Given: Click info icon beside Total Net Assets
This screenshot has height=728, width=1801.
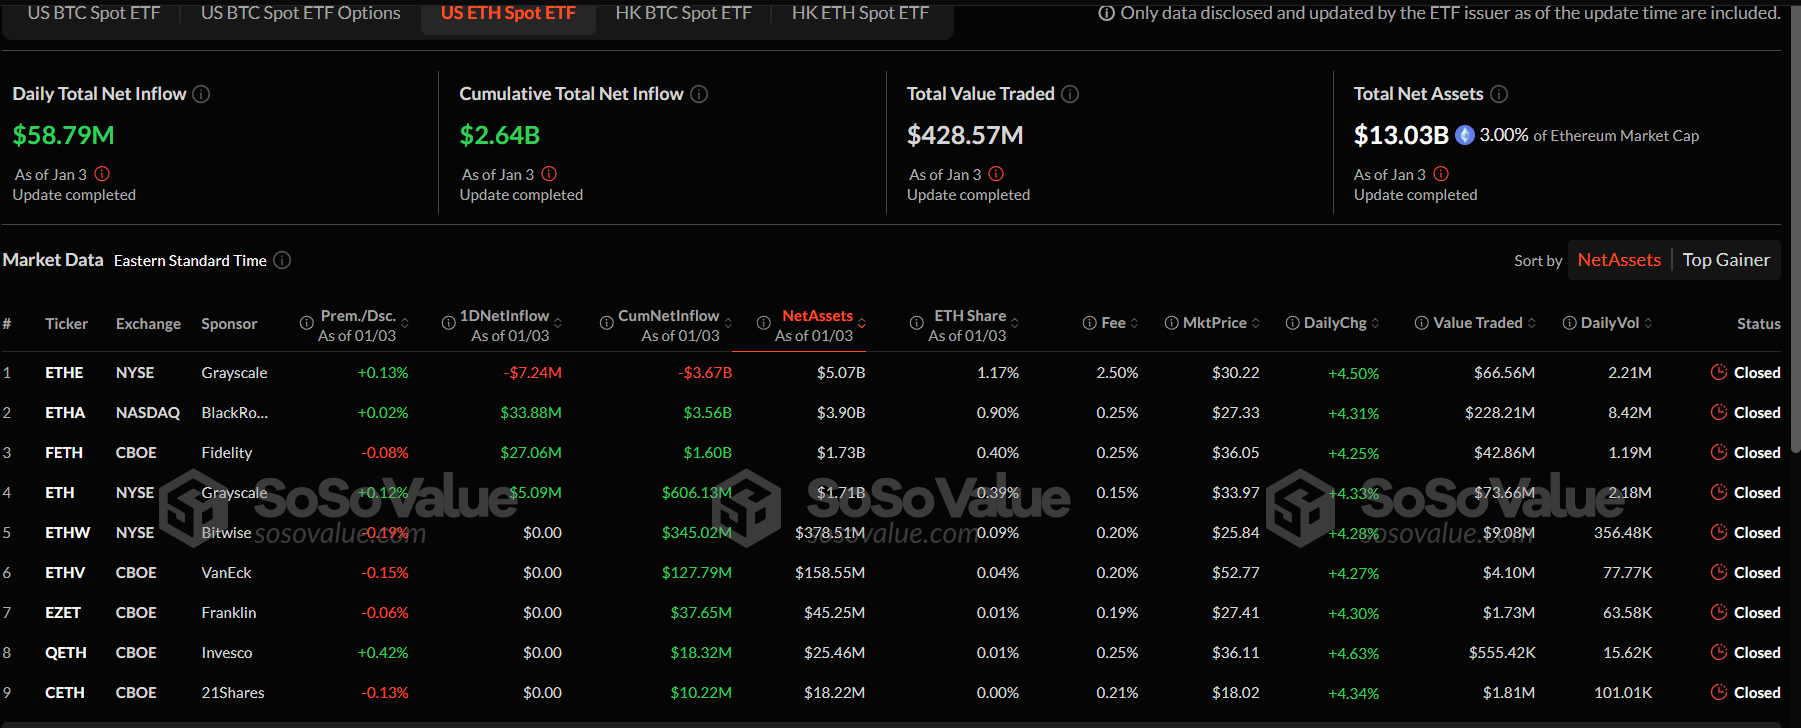Looking at the screenshot, I should 1499,94.
